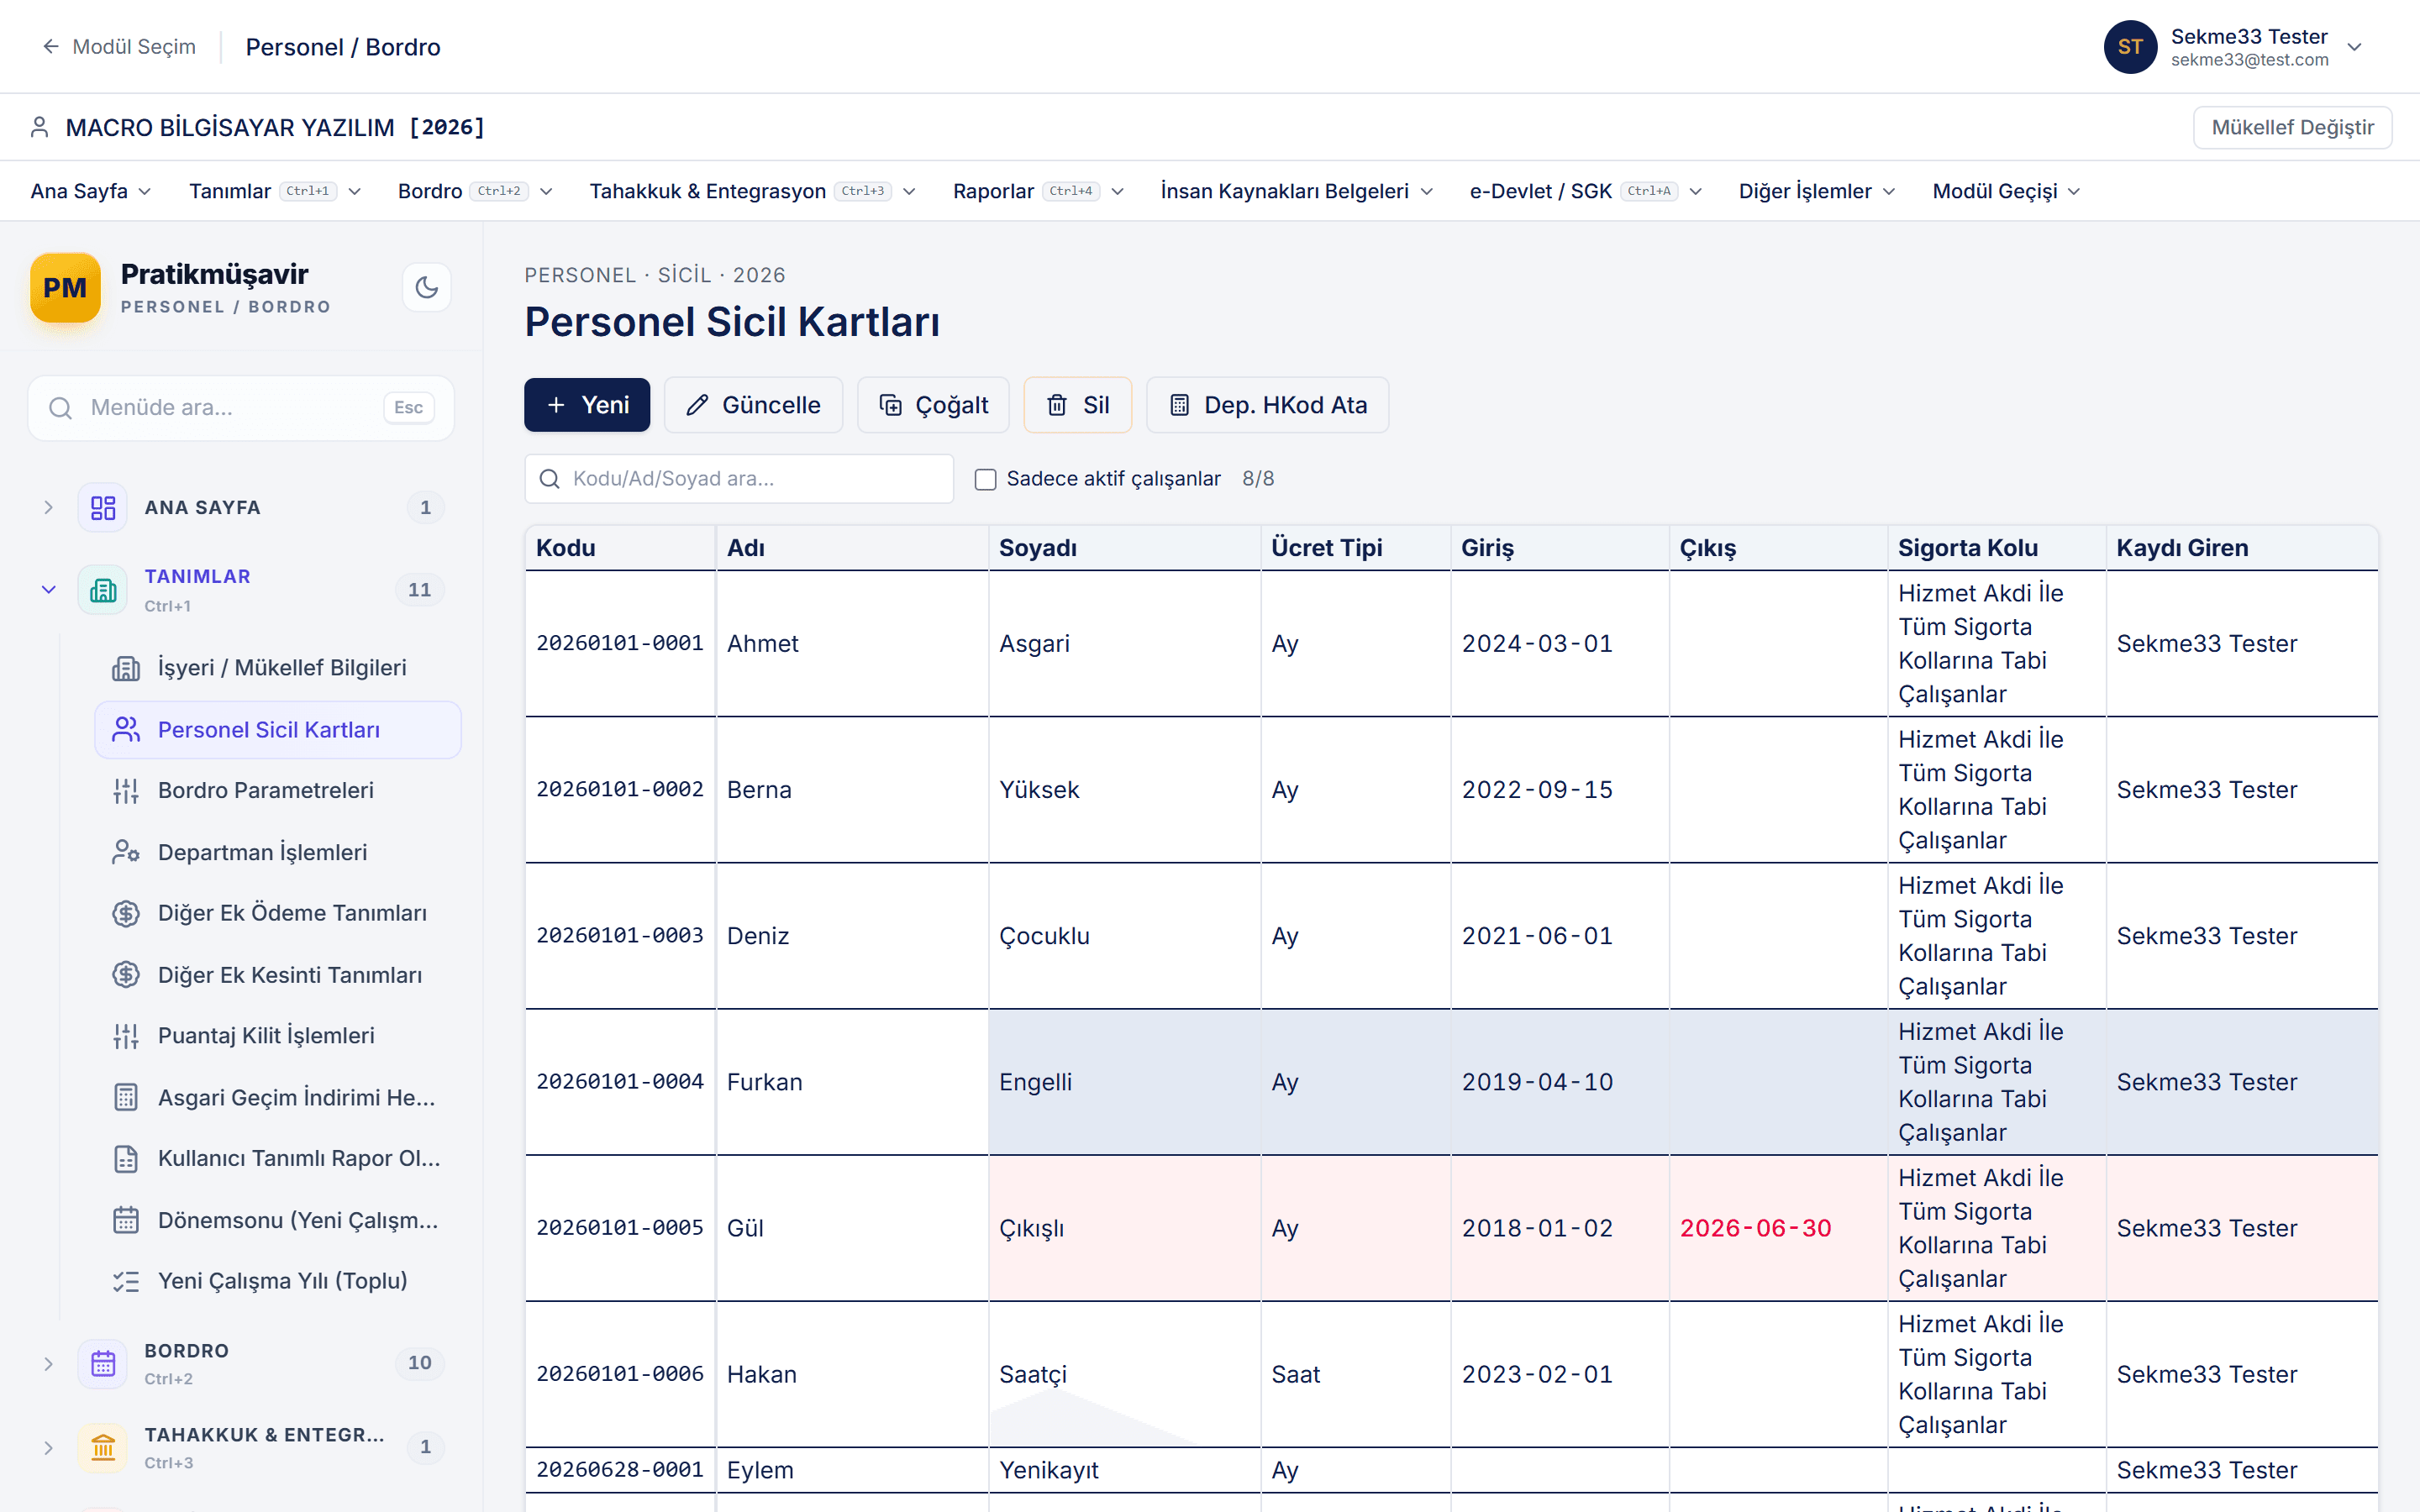Click the Bordro Parametreleri sliders icon
Screen dimensions: 2420x1512
pos(126,791)
